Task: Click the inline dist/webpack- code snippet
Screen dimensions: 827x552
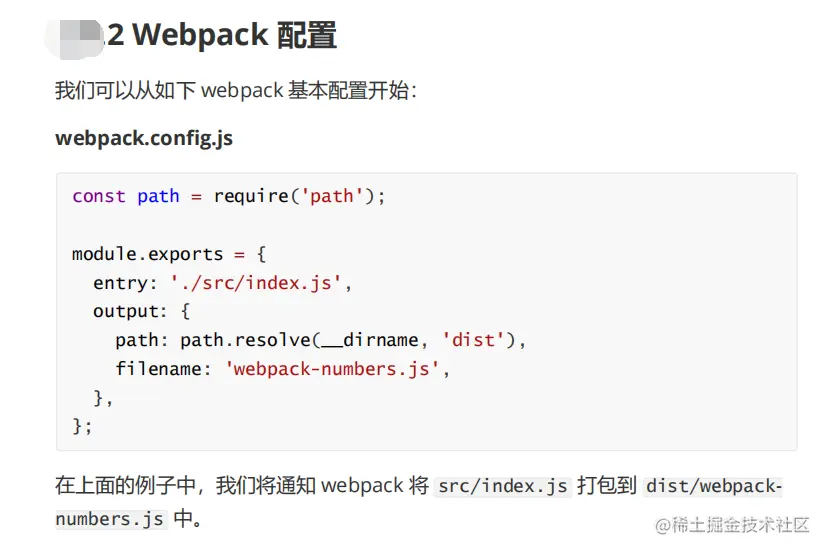Action: pos(713,487)
